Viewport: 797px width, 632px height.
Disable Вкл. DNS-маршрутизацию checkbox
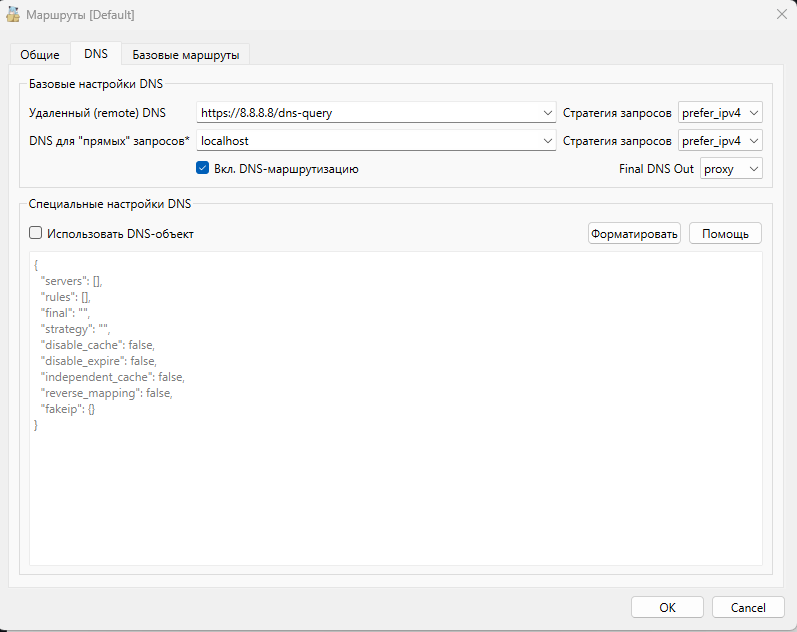point(202,168)
